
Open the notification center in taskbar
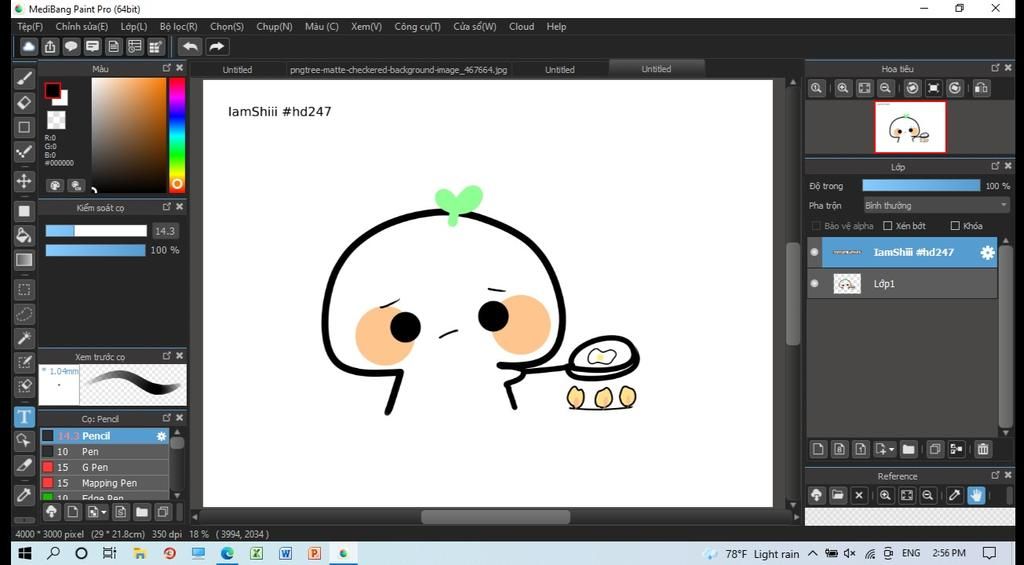989,553
